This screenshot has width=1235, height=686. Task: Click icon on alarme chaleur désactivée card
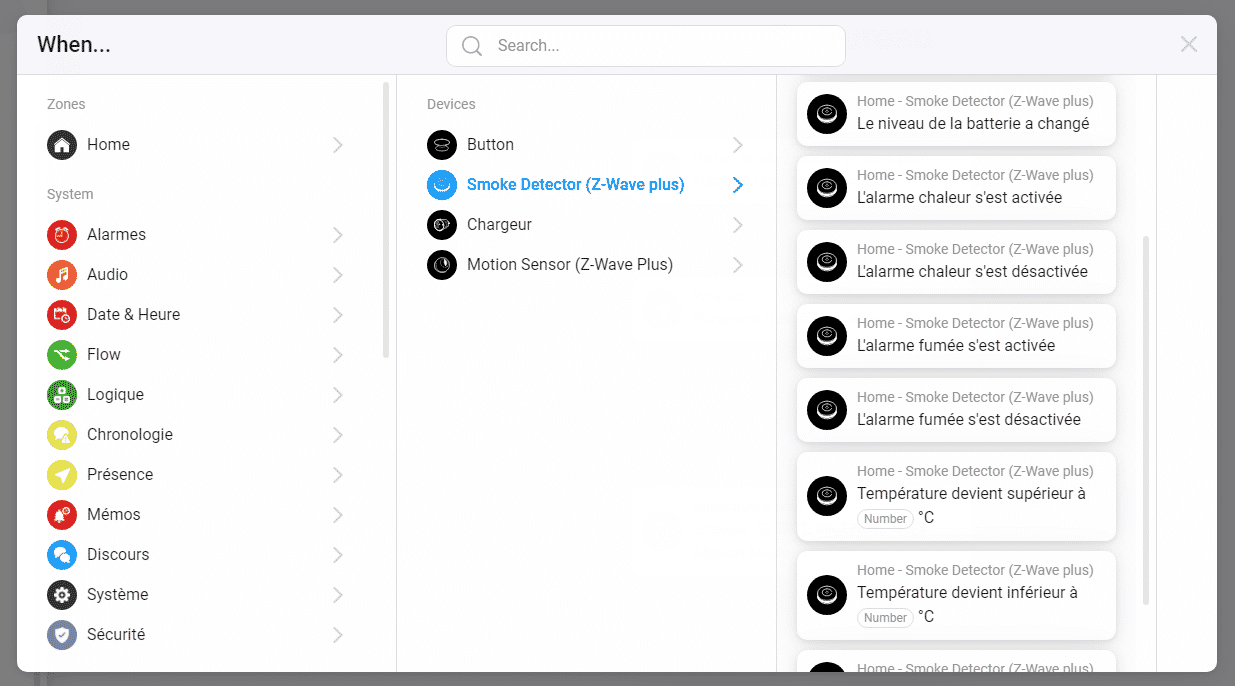827,262
